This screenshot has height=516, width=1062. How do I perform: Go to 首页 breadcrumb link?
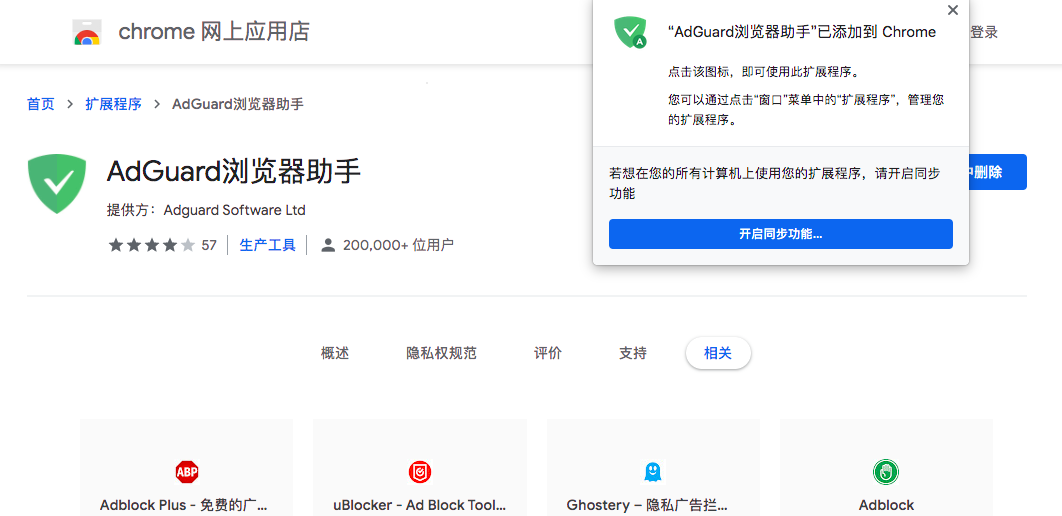[41, 104]
